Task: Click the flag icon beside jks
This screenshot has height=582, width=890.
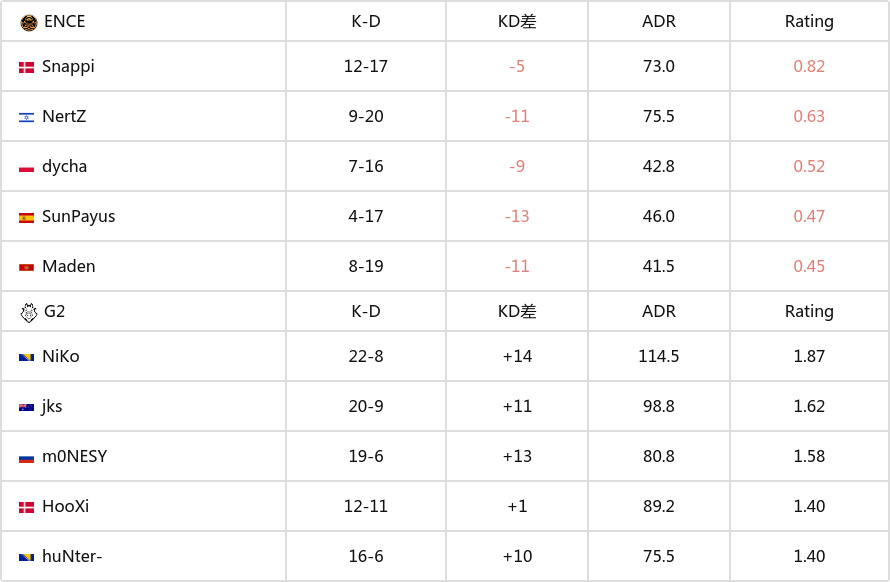Action: (26, 407)
